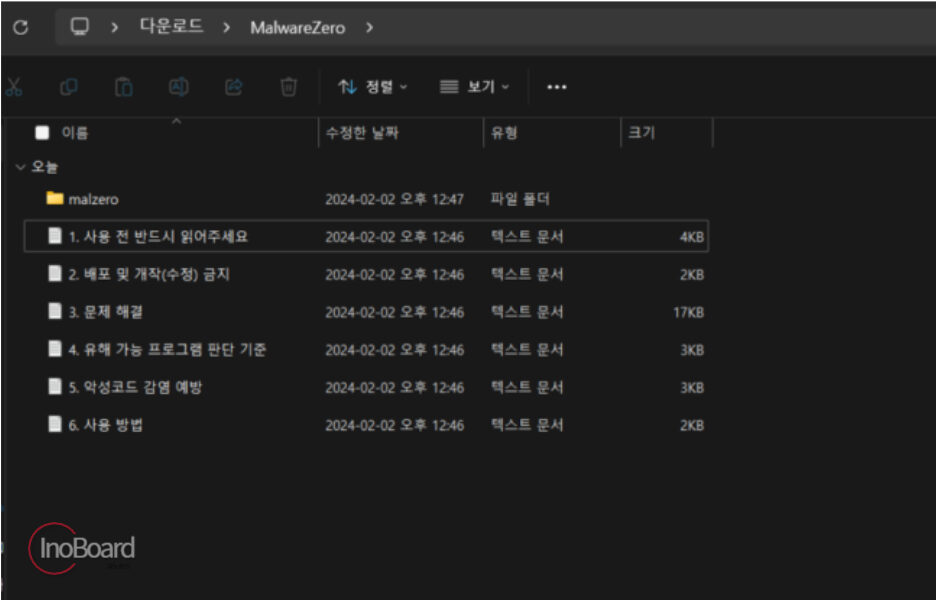Expand chevron after the monitor icon in breadcrumb

pyautogui.click(x=115, y=27)
